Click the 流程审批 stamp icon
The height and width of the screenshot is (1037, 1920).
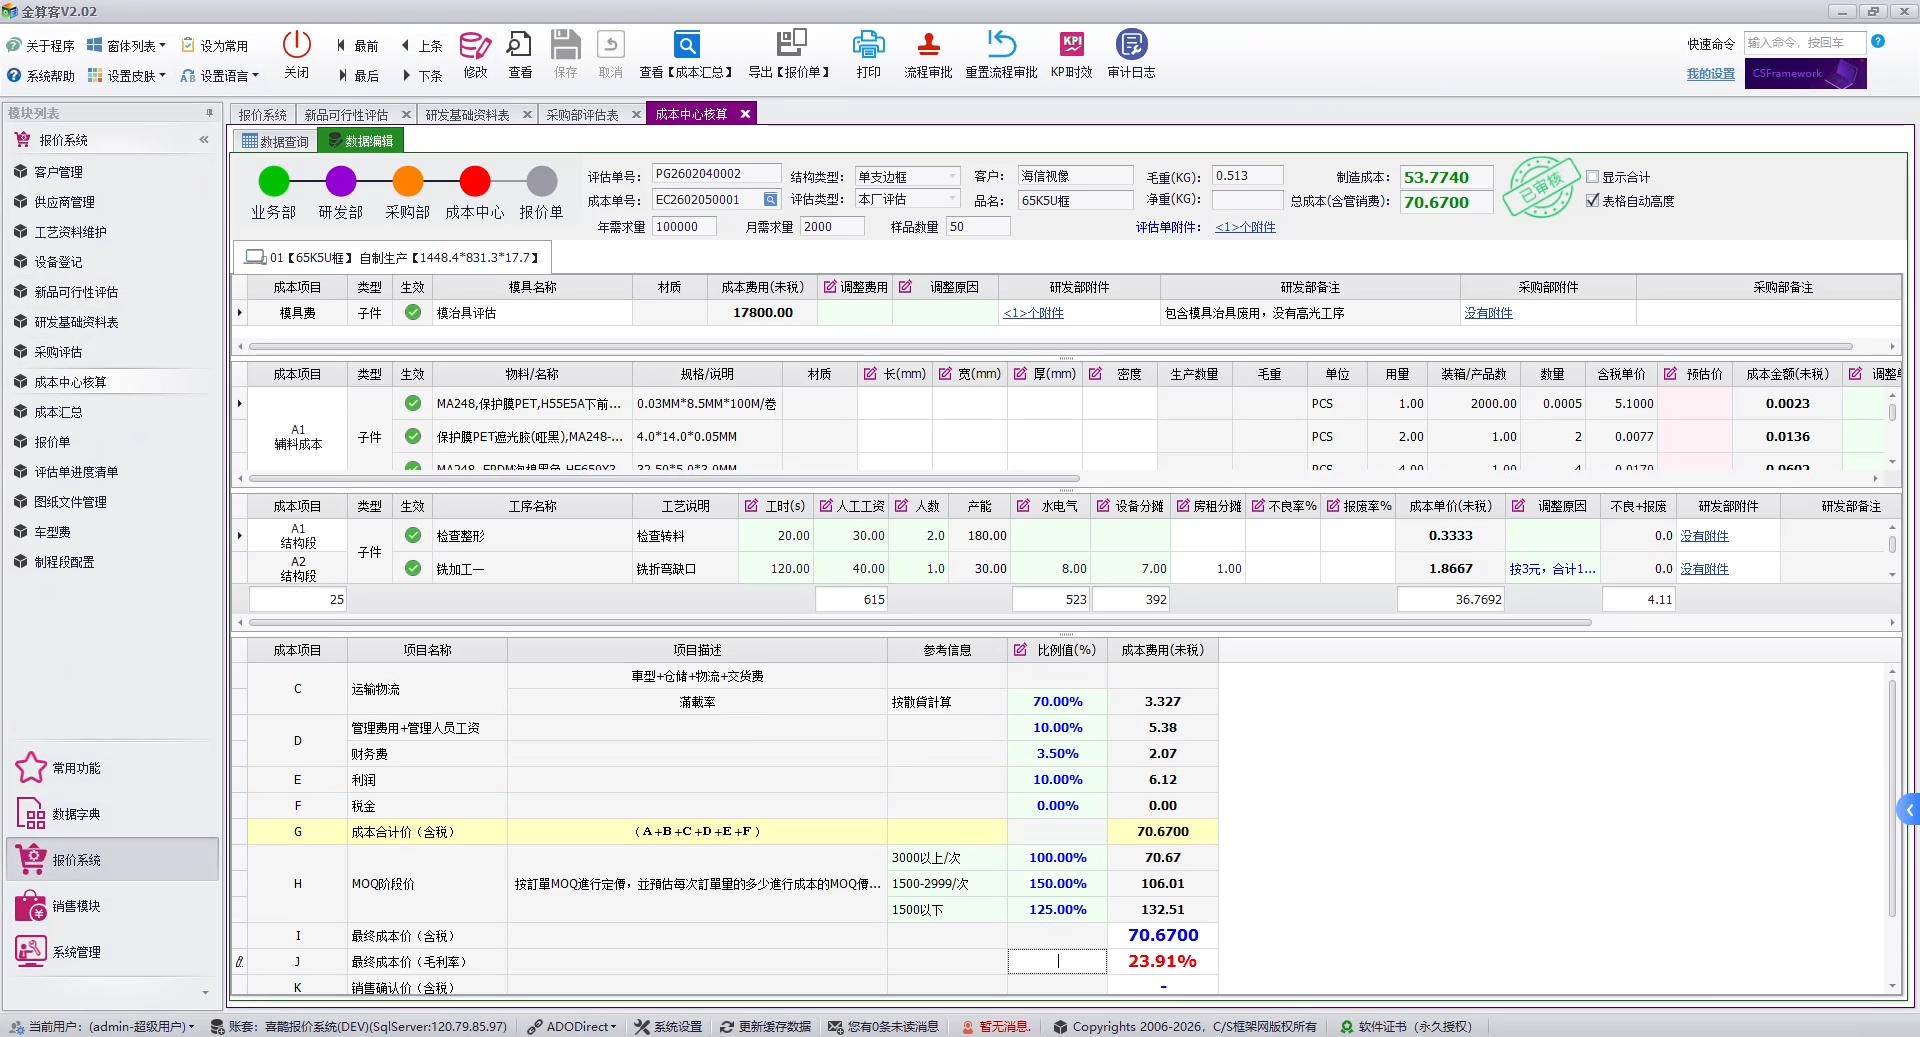coord(928,45)
